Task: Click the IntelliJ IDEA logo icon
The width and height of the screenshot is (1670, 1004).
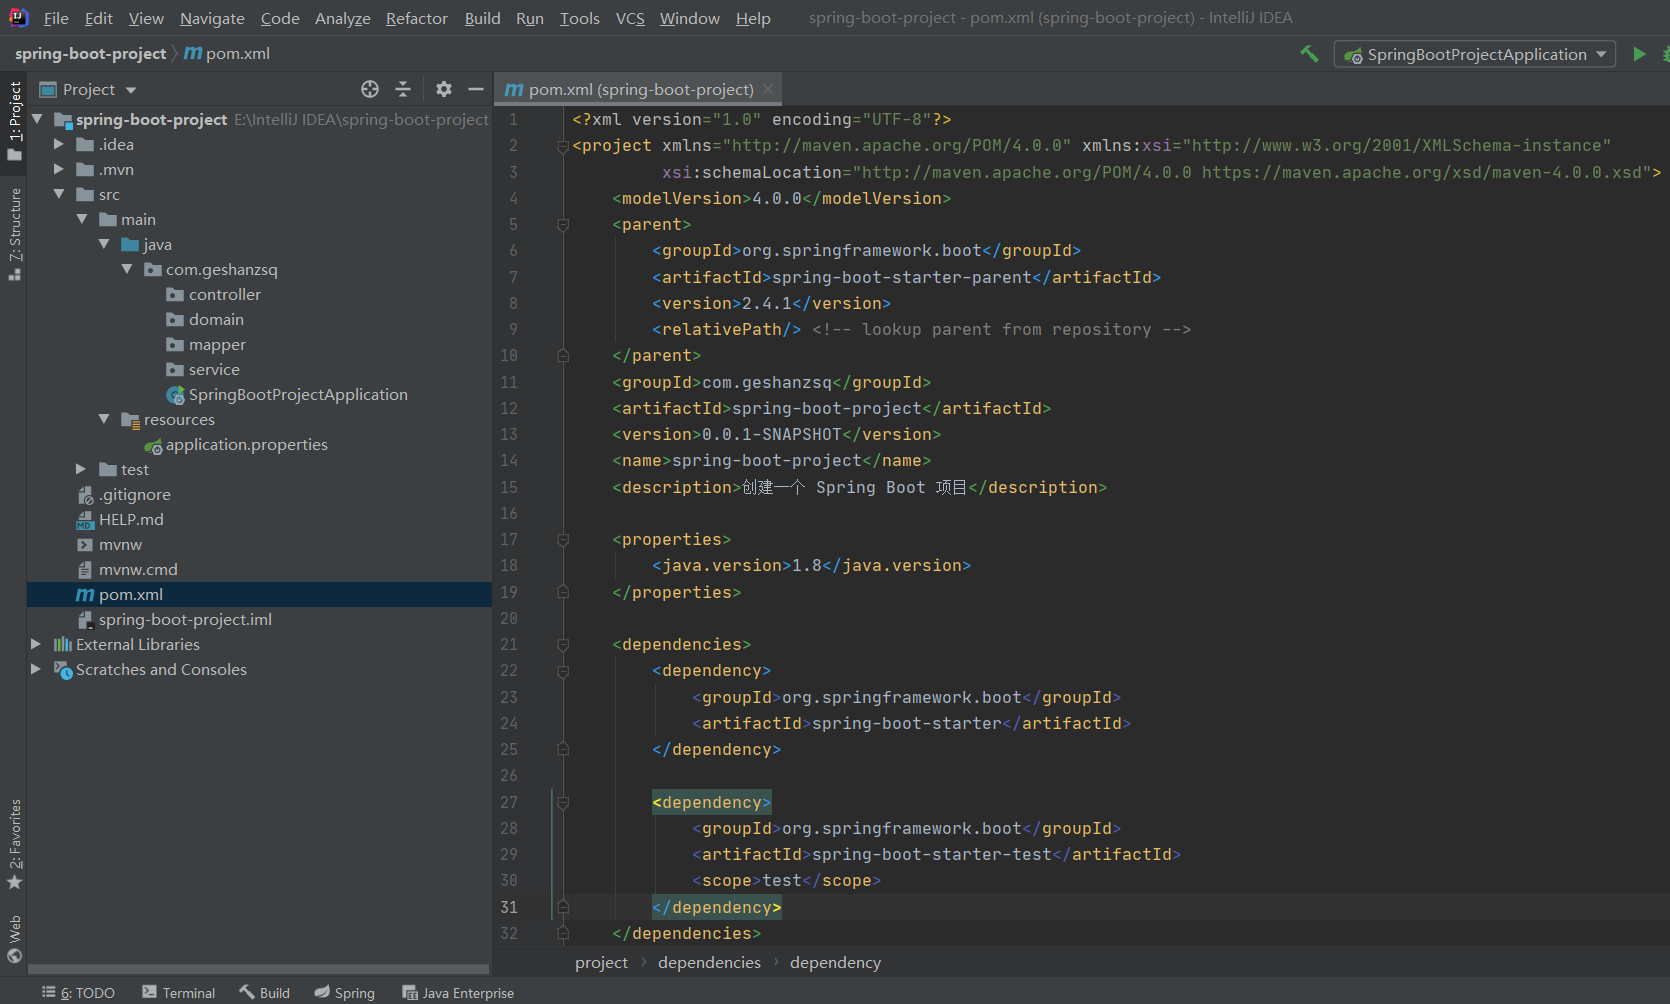Action: 18,17
